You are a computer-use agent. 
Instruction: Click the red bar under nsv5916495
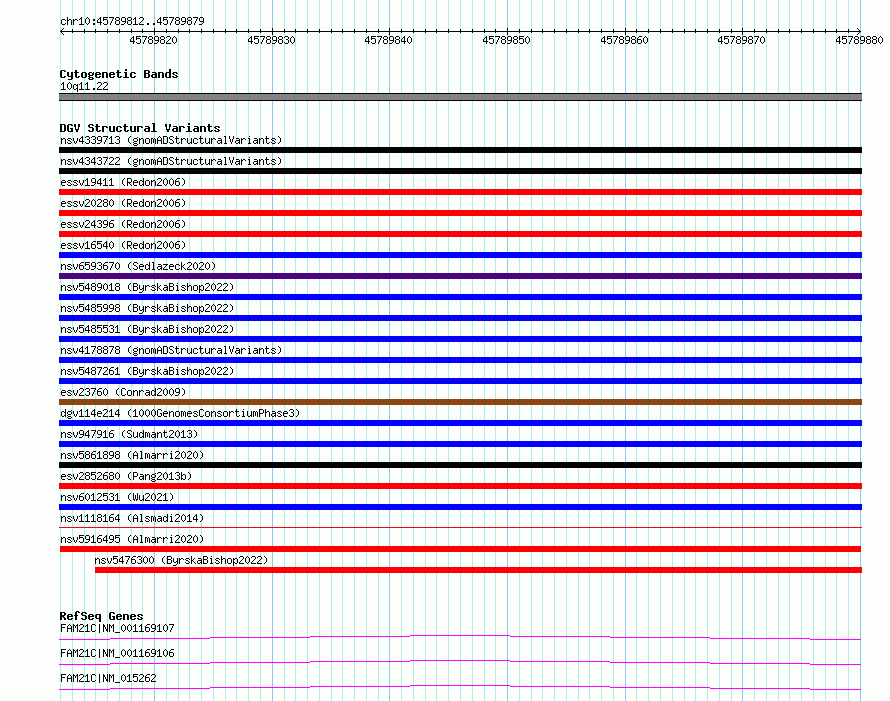coord(460,549)
